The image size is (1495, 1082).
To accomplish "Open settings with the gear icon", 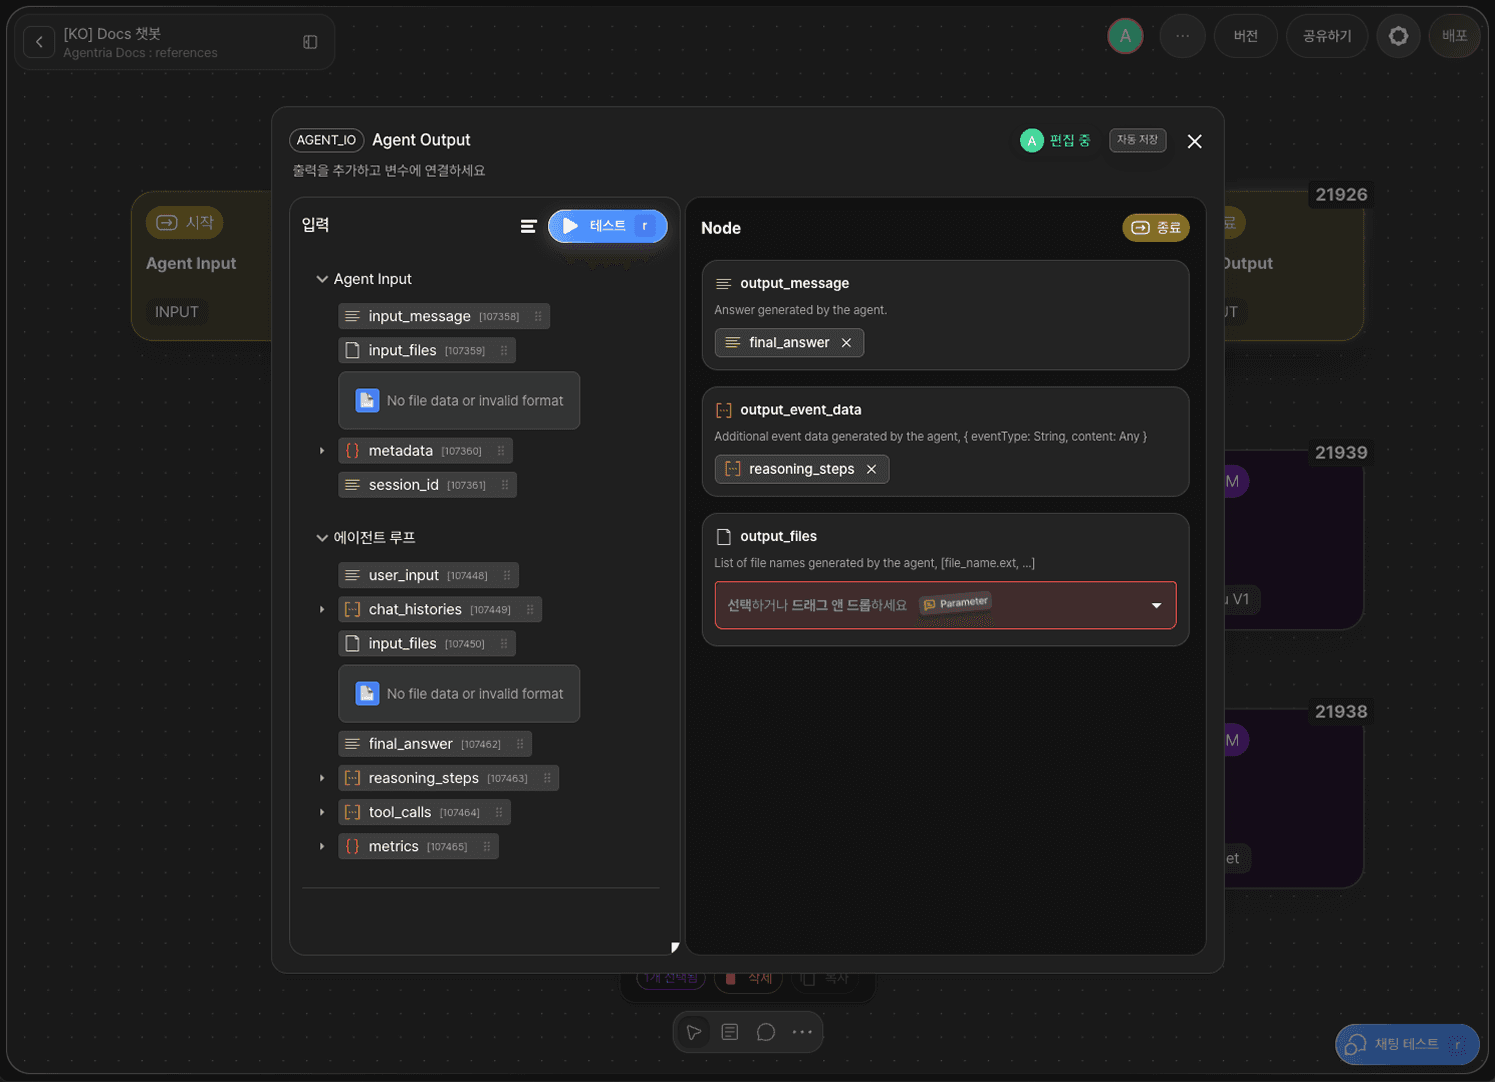I will (x=1398, y=36).
